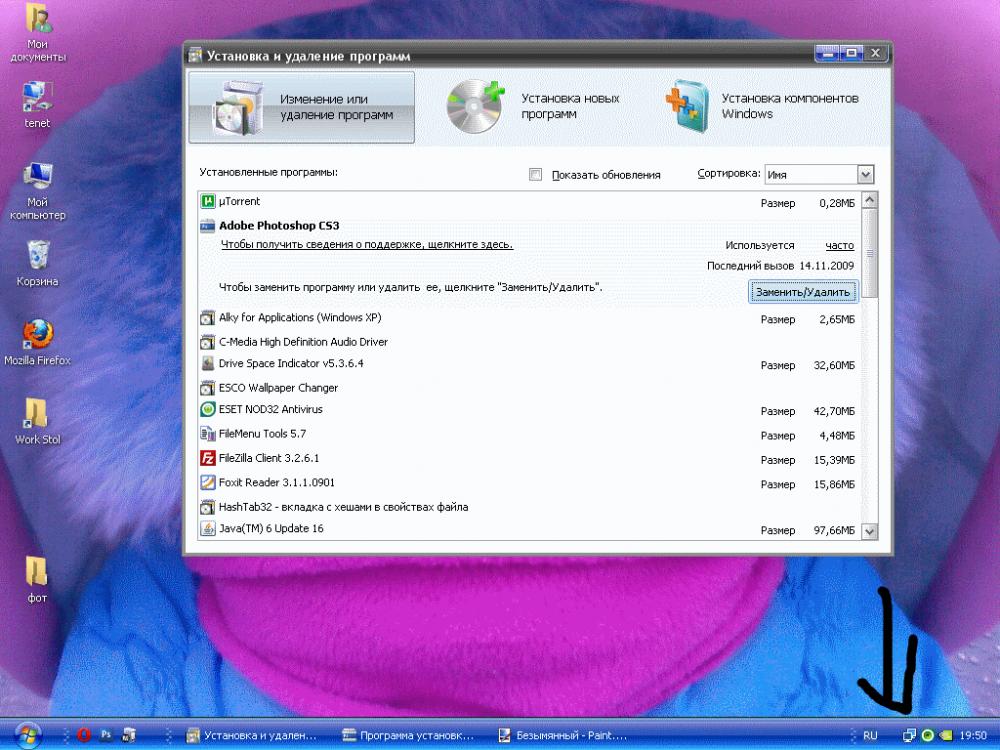The width and height of the screenshot is (1000, 750).
Task: Enable the Показать обновления checkbox
Action: pyautogui.click(x=536, y=175)
